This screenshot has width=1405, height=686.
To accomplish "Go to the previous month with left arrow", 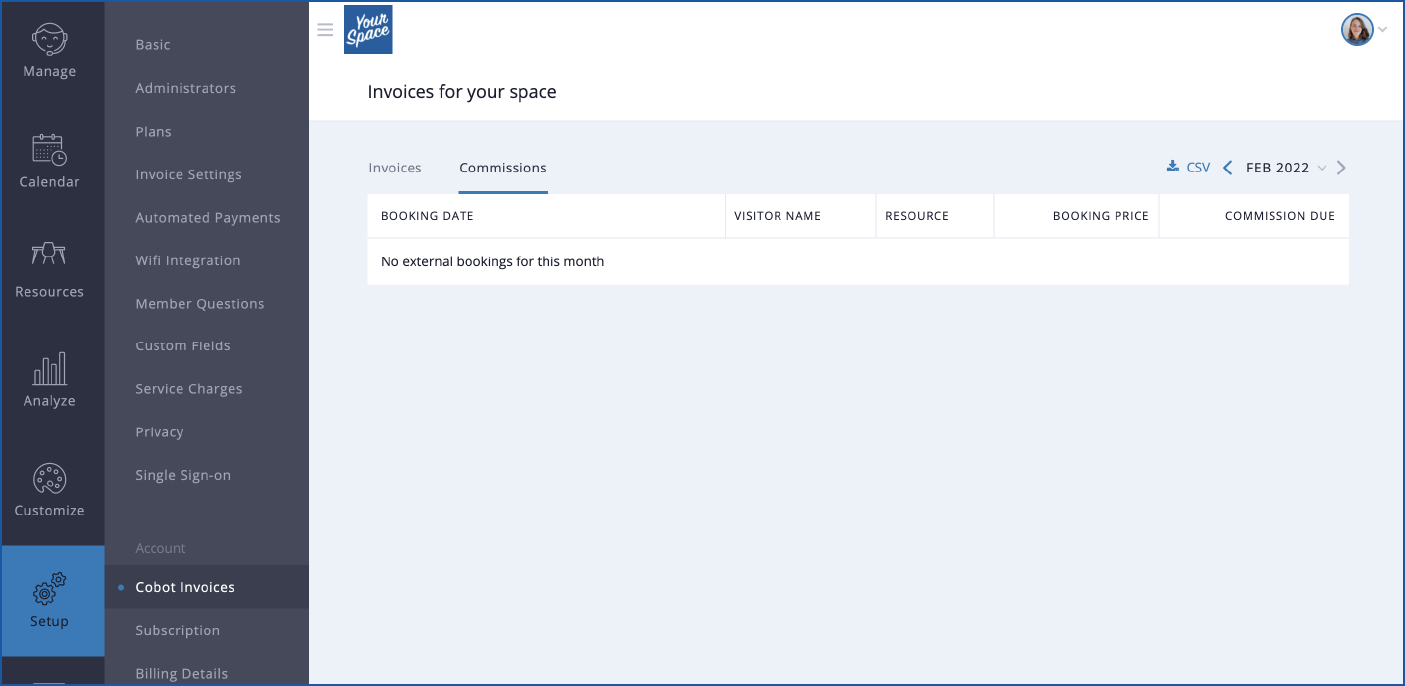I will click(x=1227, y=167).
